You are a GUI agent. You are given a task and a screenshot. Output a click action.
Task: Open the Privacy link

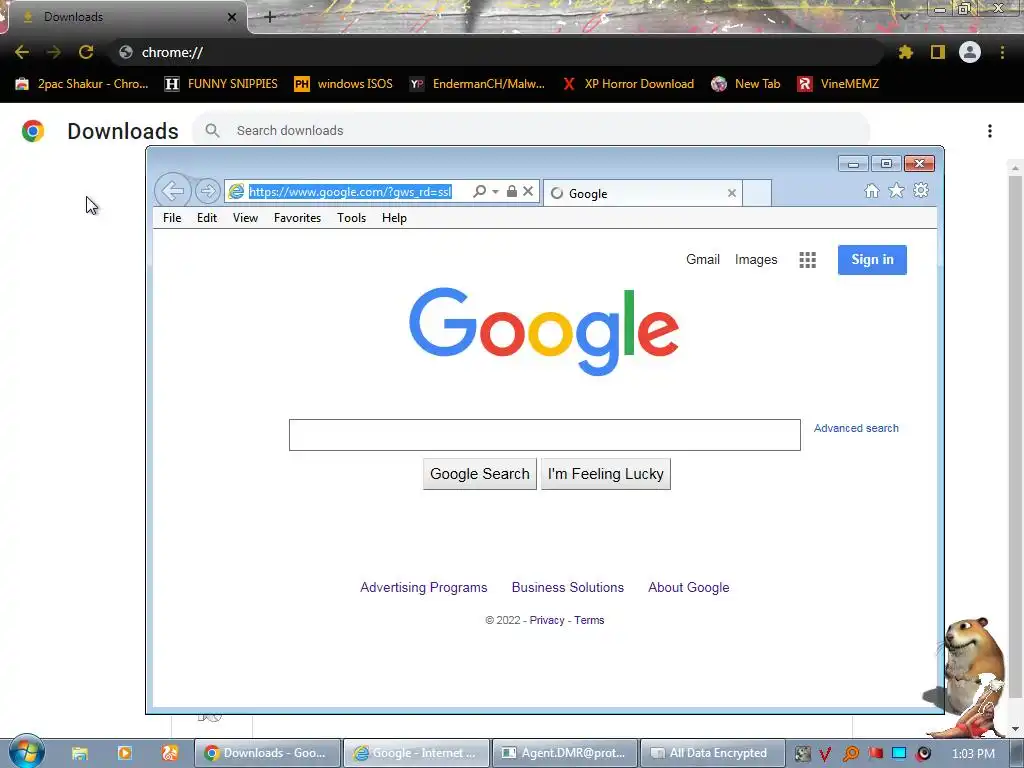coord(547,620)
